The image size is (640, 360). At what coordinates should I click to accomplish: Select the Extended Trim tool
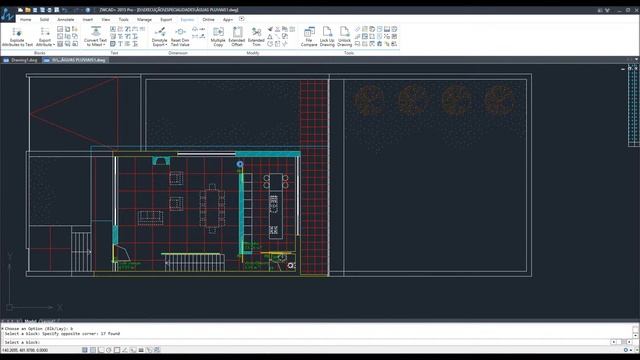256,37
